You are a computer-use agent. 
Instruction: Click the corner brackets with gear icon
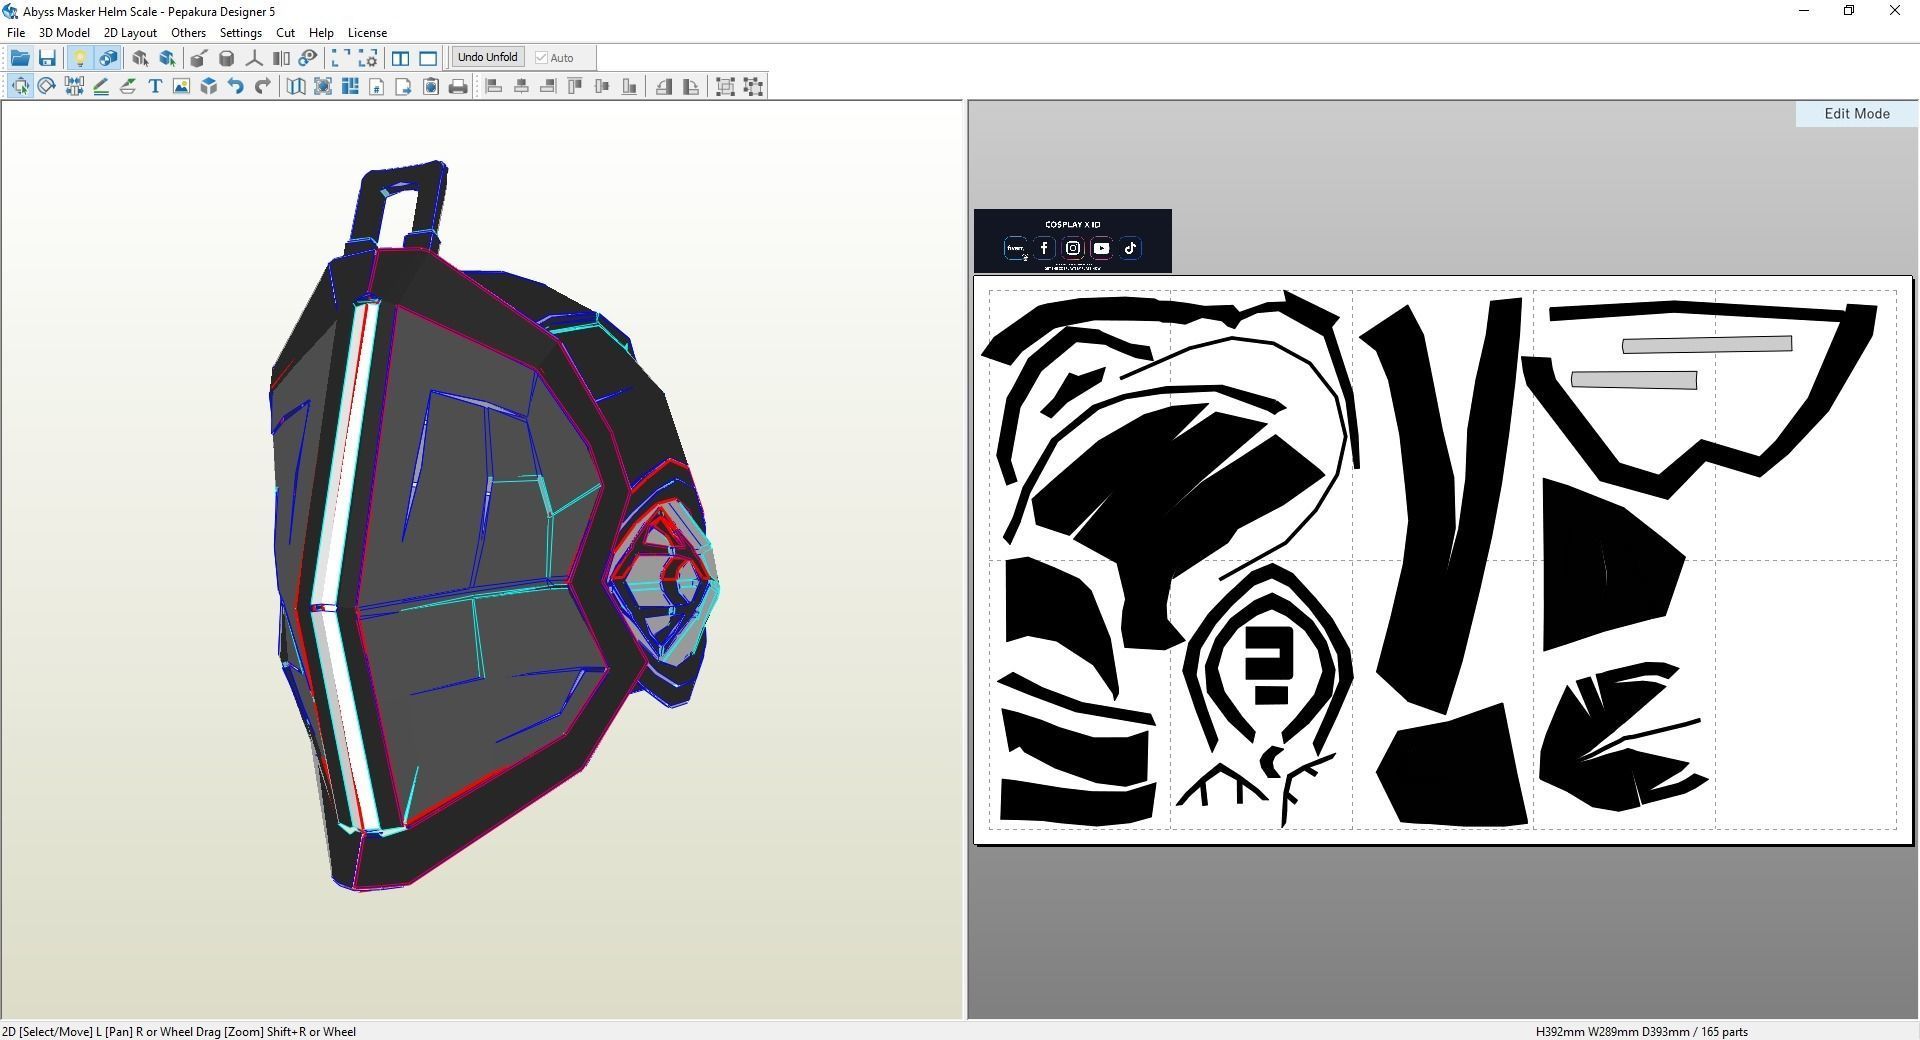point(368,58)
